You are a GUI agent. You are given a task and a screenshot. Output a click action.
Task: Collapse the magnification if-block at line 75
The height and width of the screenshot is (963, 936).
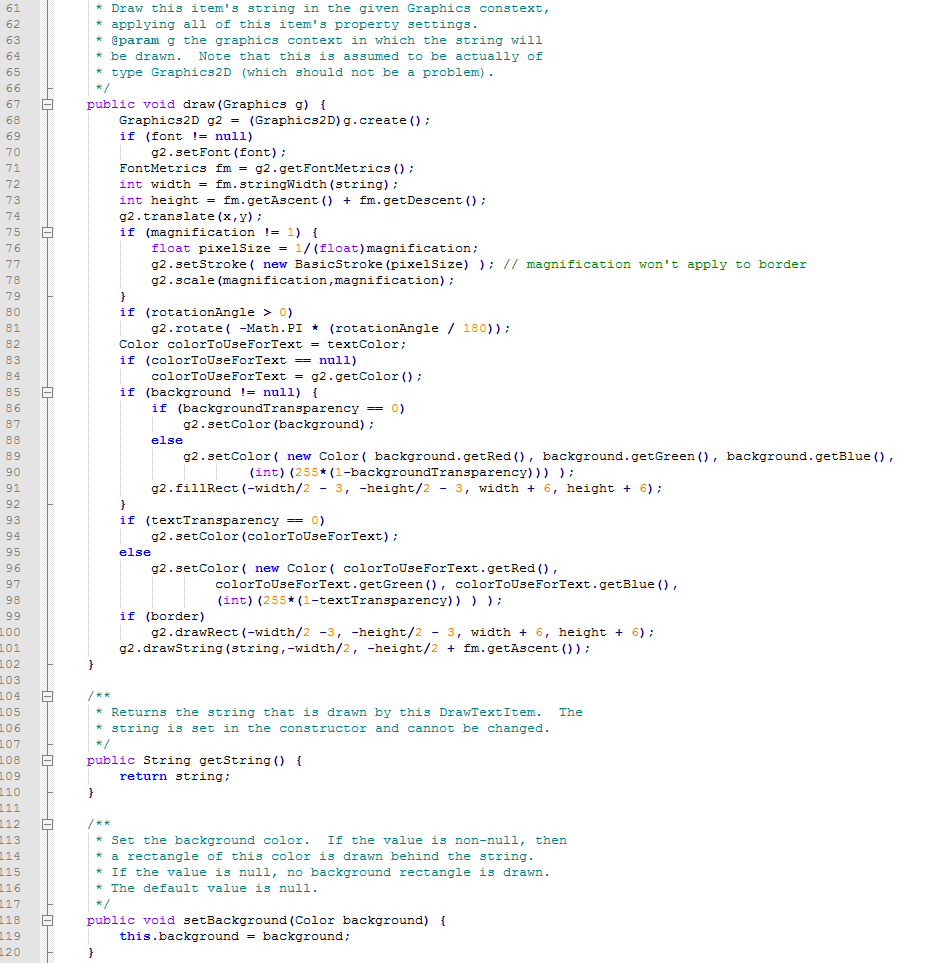46,231
